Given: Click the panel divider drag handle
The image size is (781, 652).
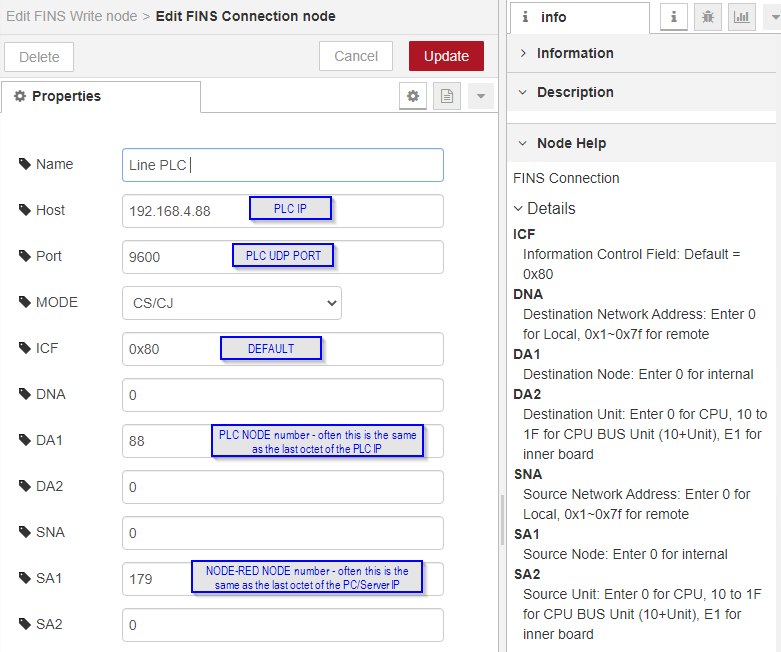Looking at the screenshot, I should pyautogui.click(x=503, y=520).
